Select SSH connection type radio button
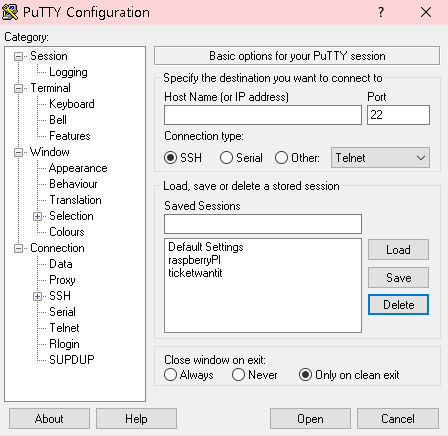The image size is (448, 436). (x=170, y=158)
